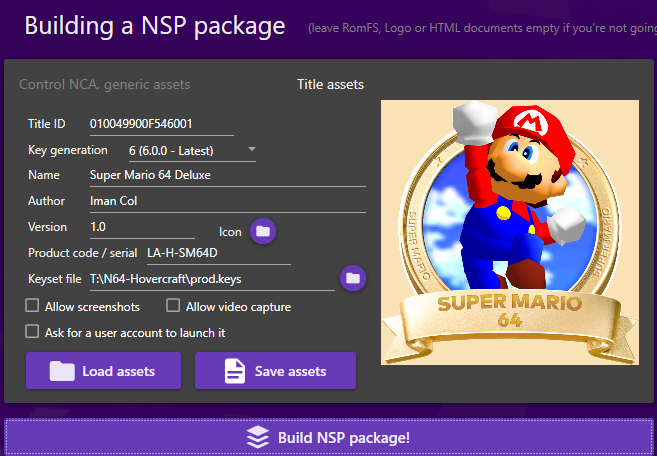
Task: Click the Title assets heading
Action: point(331,85)
